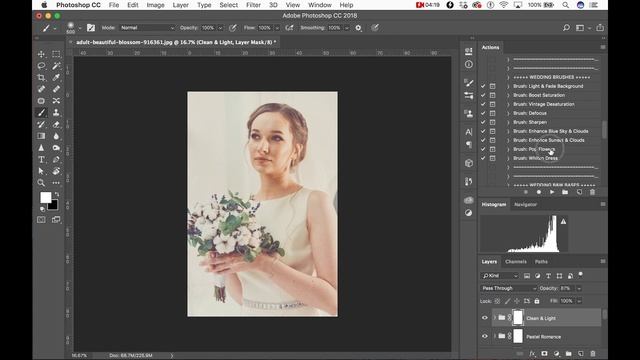
Task: Select the Eraser tool
Action: pos(56,124)
